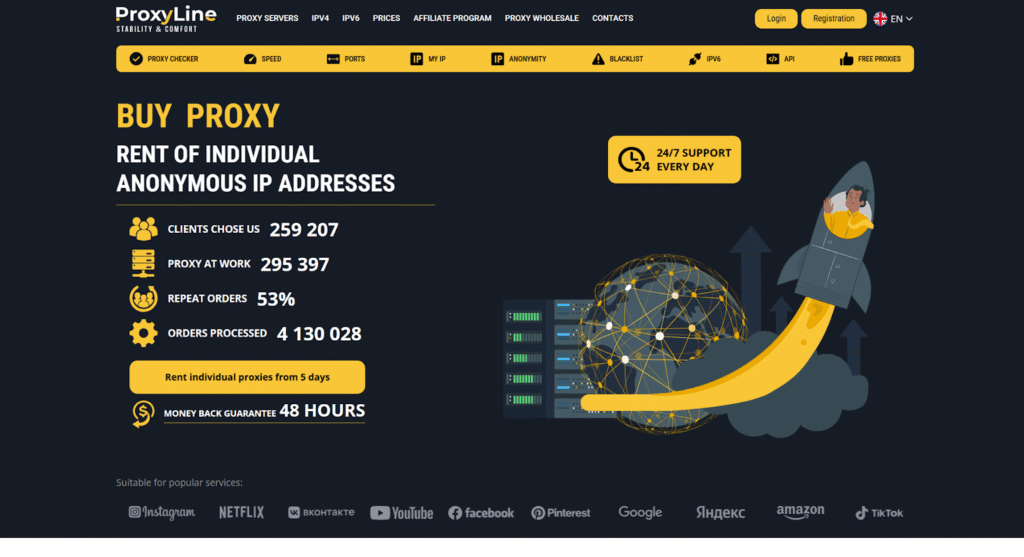Open the Prices menu item
This screenshot has width=1024, height=557.
(x=386, y=18)
